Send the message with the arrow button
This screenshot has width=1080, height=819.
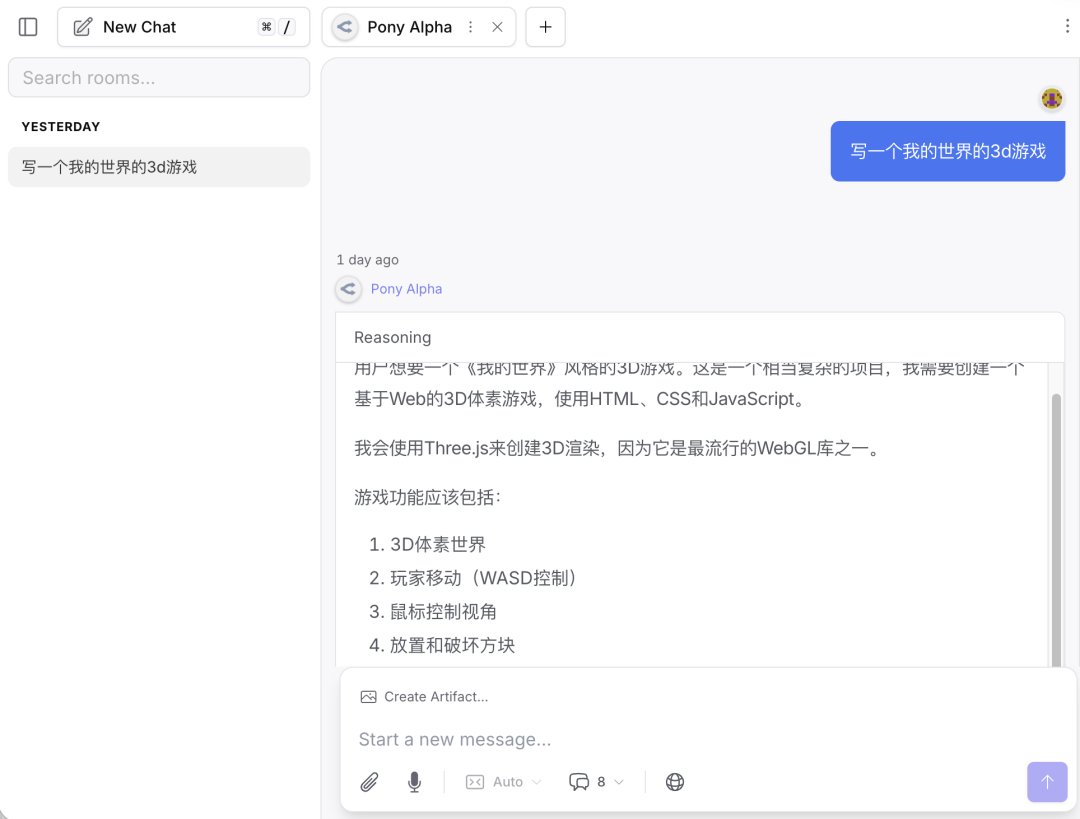(x=1047, y=782)
